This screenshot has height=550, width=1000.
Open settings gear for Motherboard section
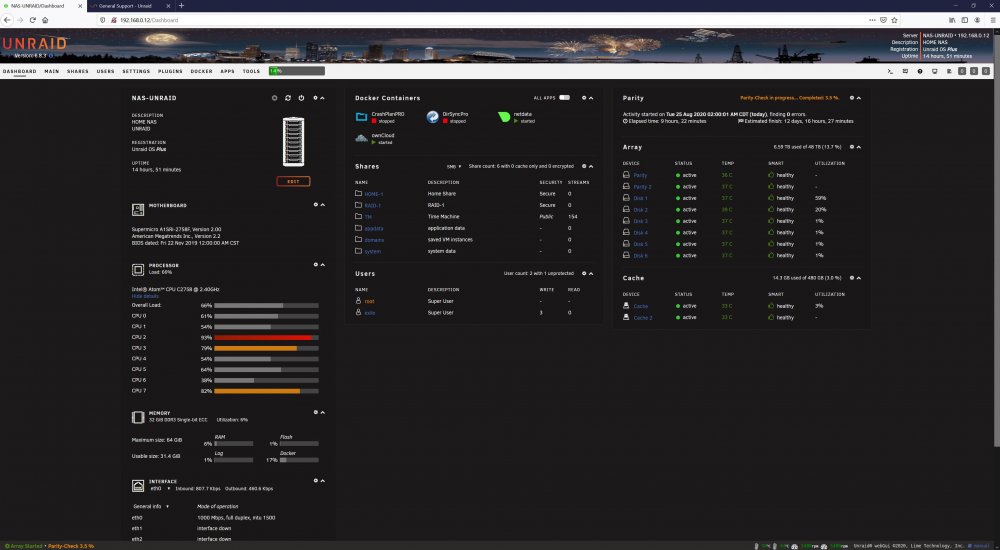(315, 205)
